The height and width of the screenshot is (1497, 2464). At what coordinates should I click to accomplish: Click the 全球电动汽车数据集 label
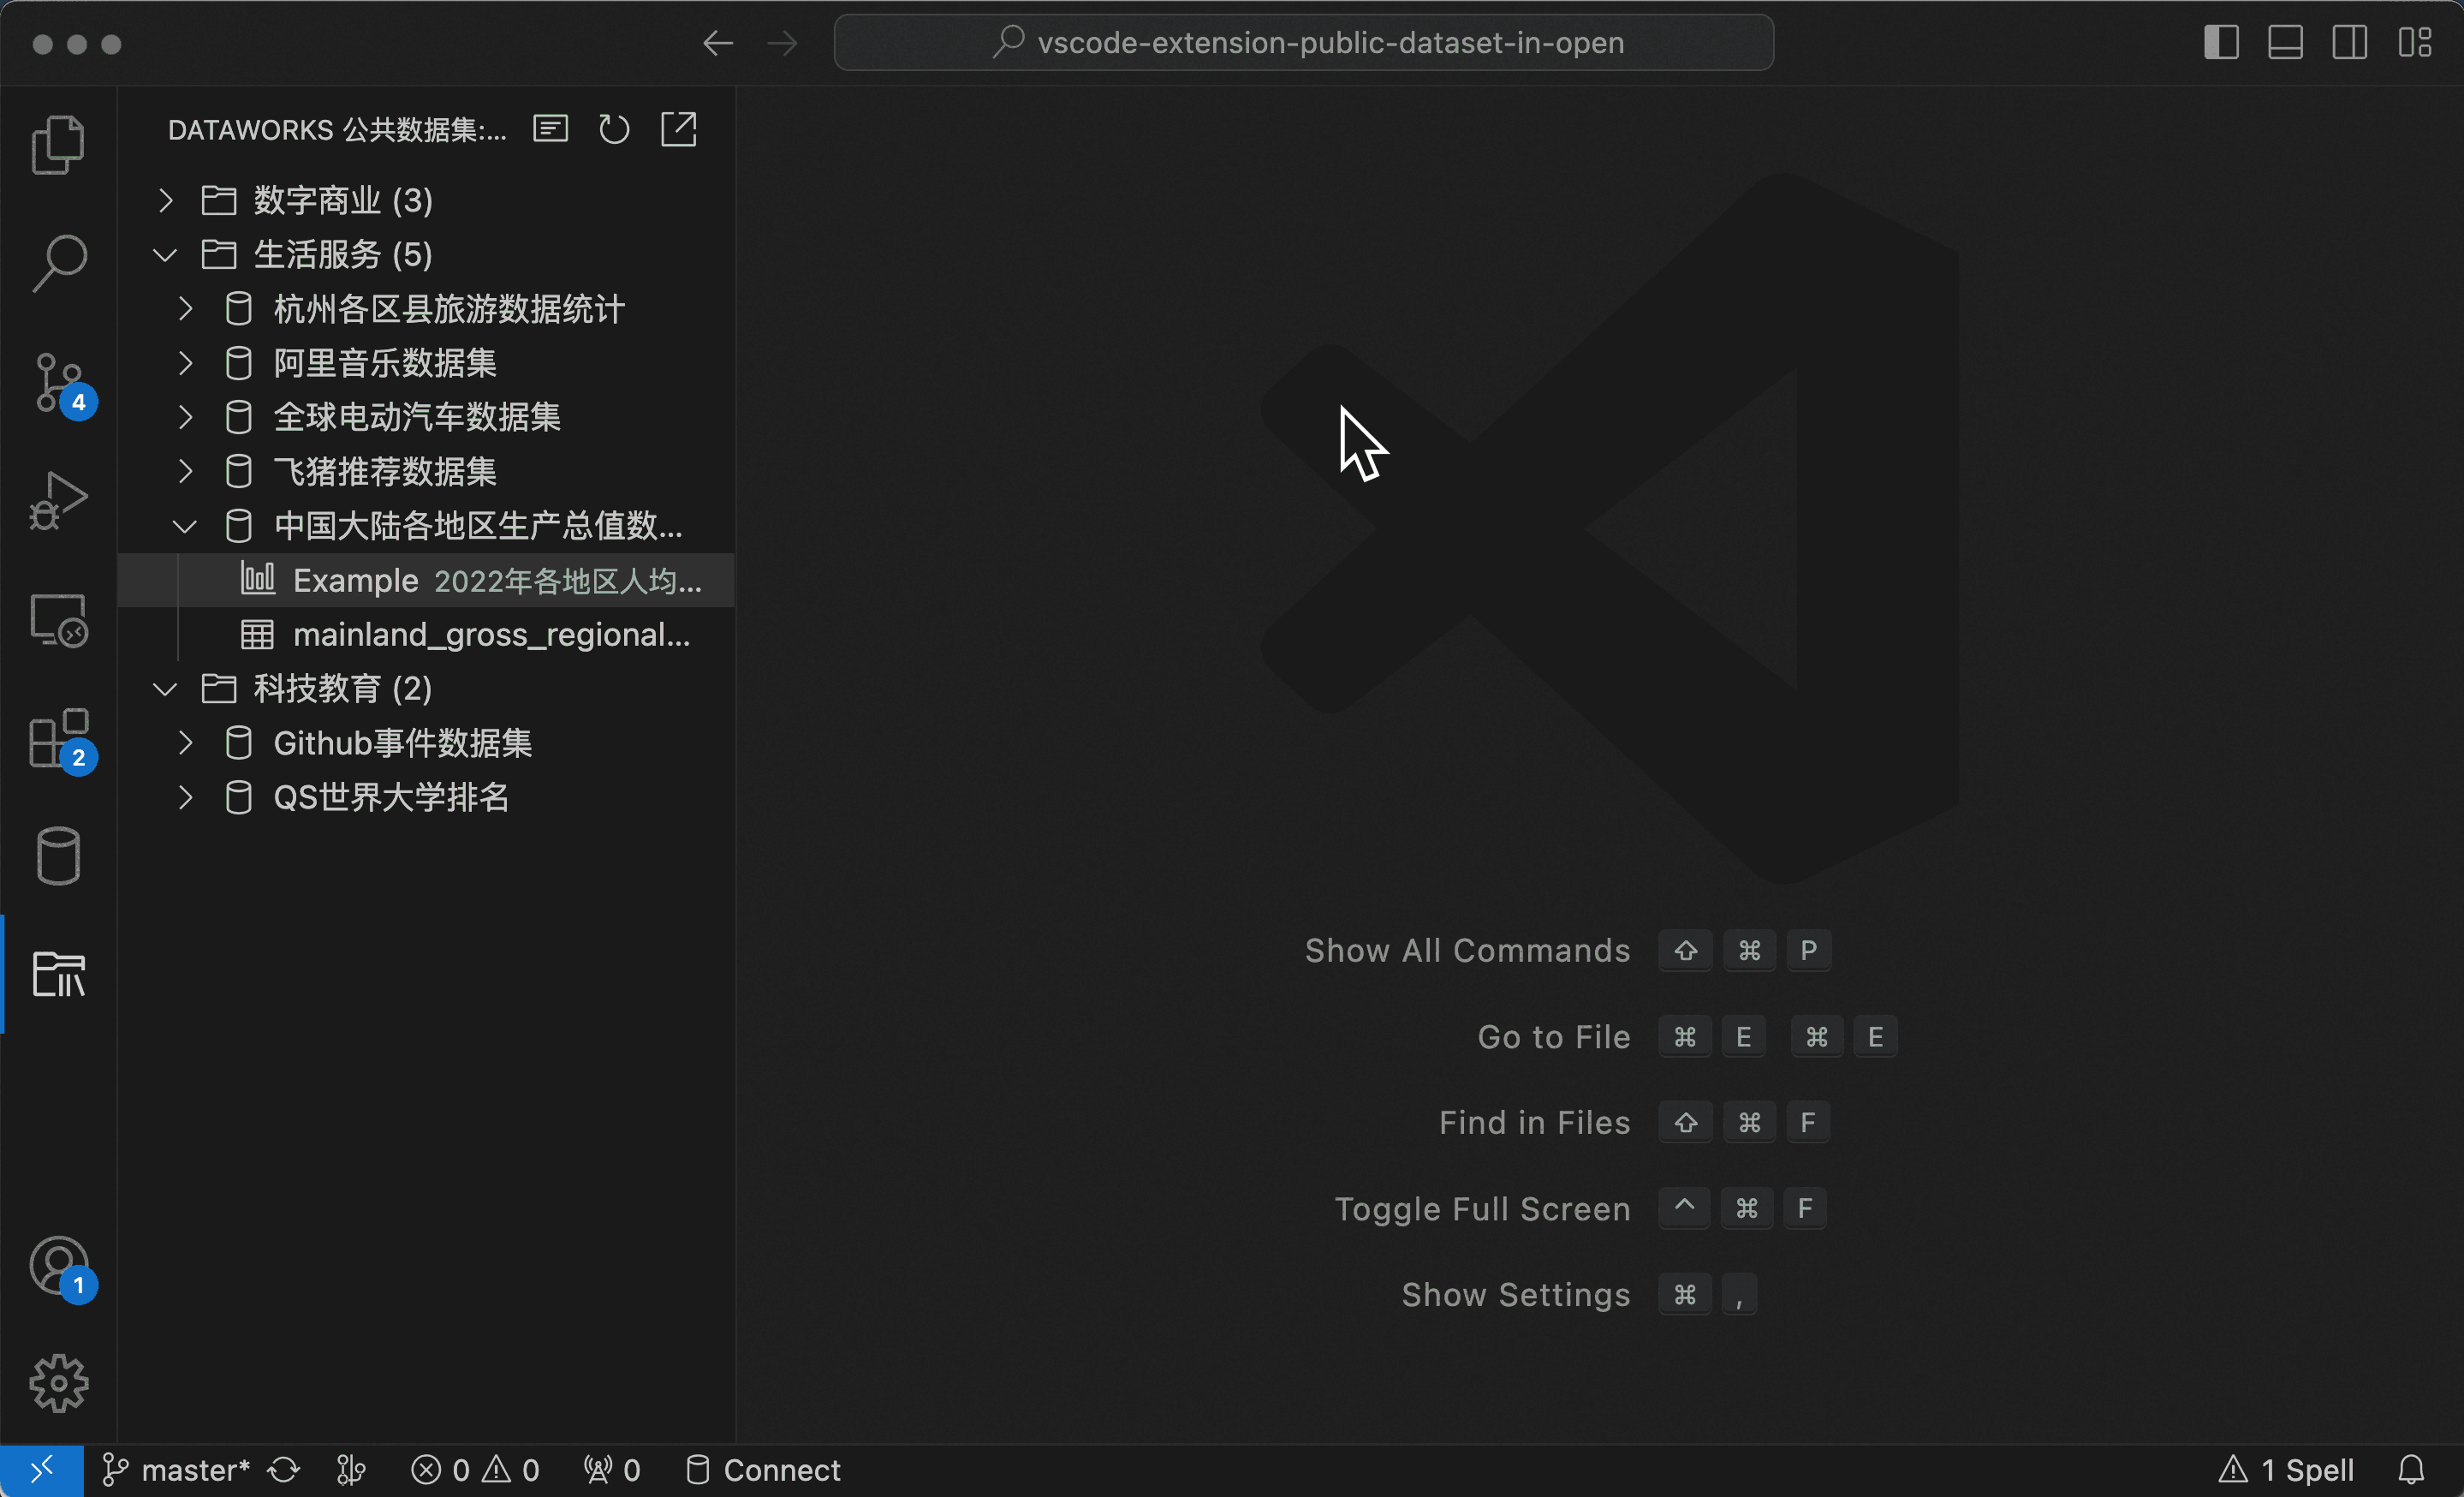pyautogui.click(x=417, y=417)
